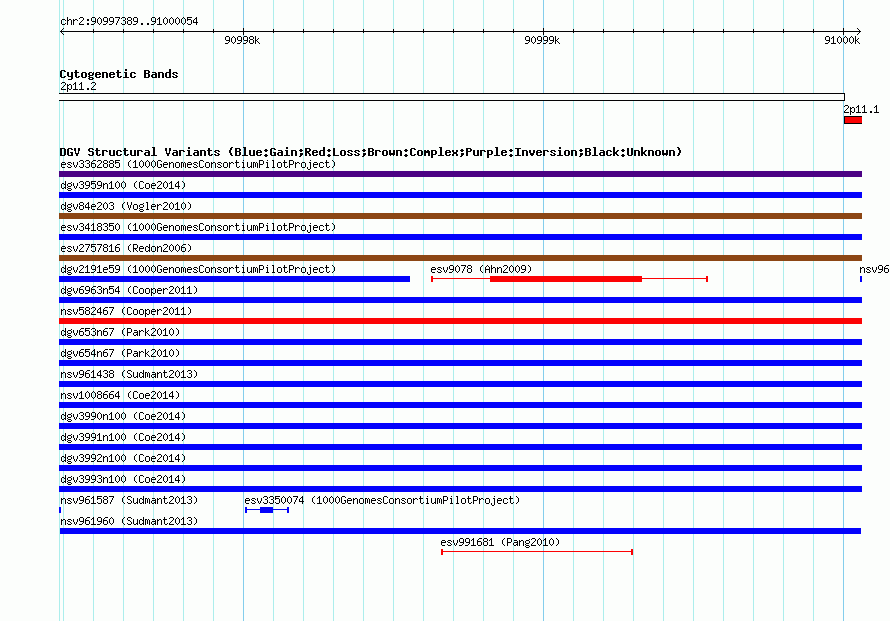Click the nsv961960 (Sudmant2013) label

point(129,521)
